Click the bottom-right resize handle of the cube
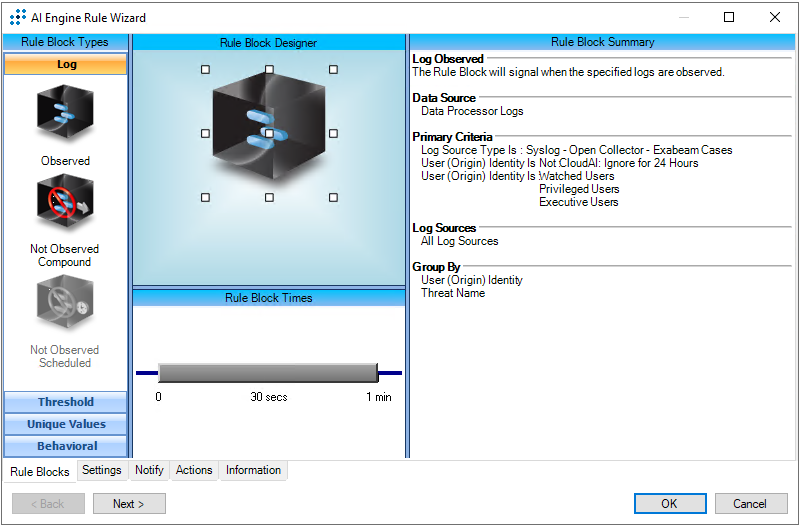 [x=333, y=198]
